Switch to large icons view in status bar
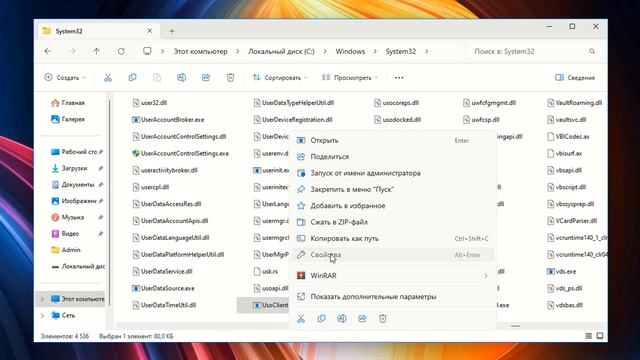The width and height of the screenshot is (640, 360). click(x=600, y=336)
